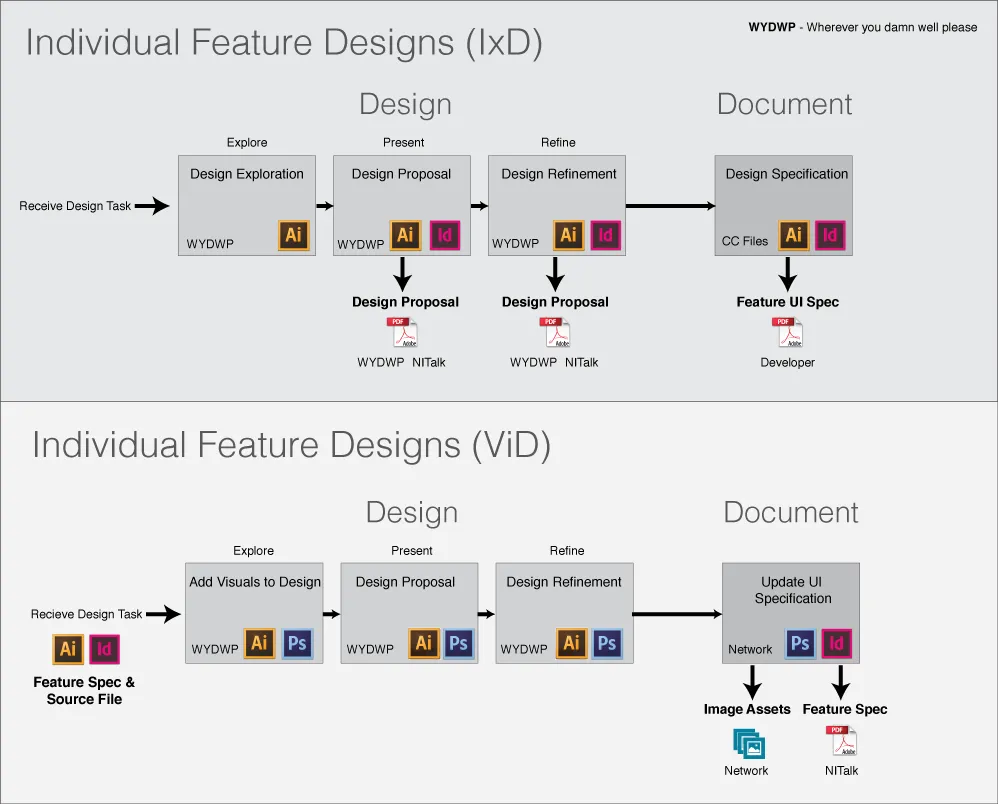Open the PDF icon under Feature UI Spec
The image size is (998, 804).
pos(788,330)
